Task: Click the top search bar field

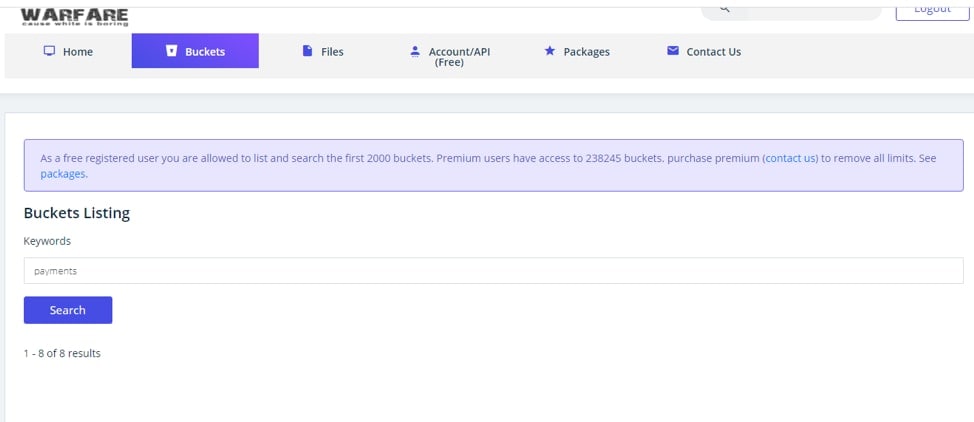Action: (791, 11)
